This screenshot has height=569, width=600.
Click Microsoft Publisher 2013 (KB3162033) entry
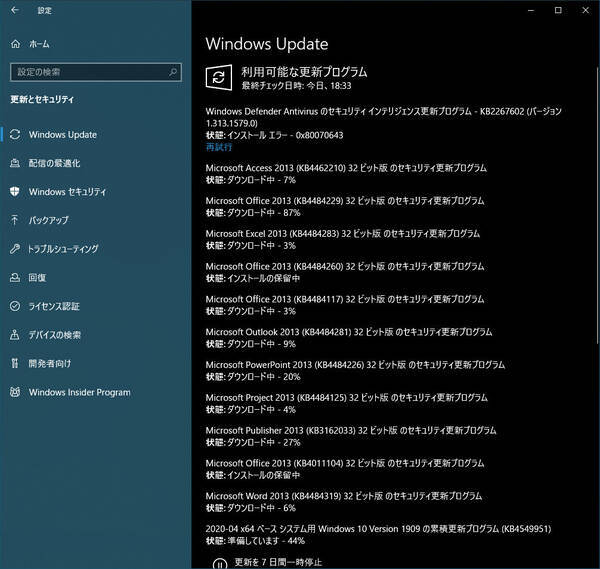click(351, 430)
